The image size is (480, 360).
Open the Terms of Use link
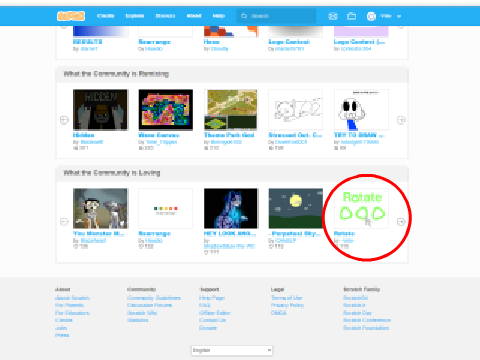point(287,298)
